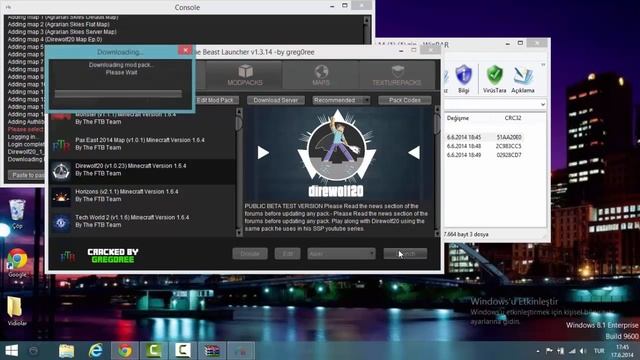Close the Downloading dialog

(185, 50)
